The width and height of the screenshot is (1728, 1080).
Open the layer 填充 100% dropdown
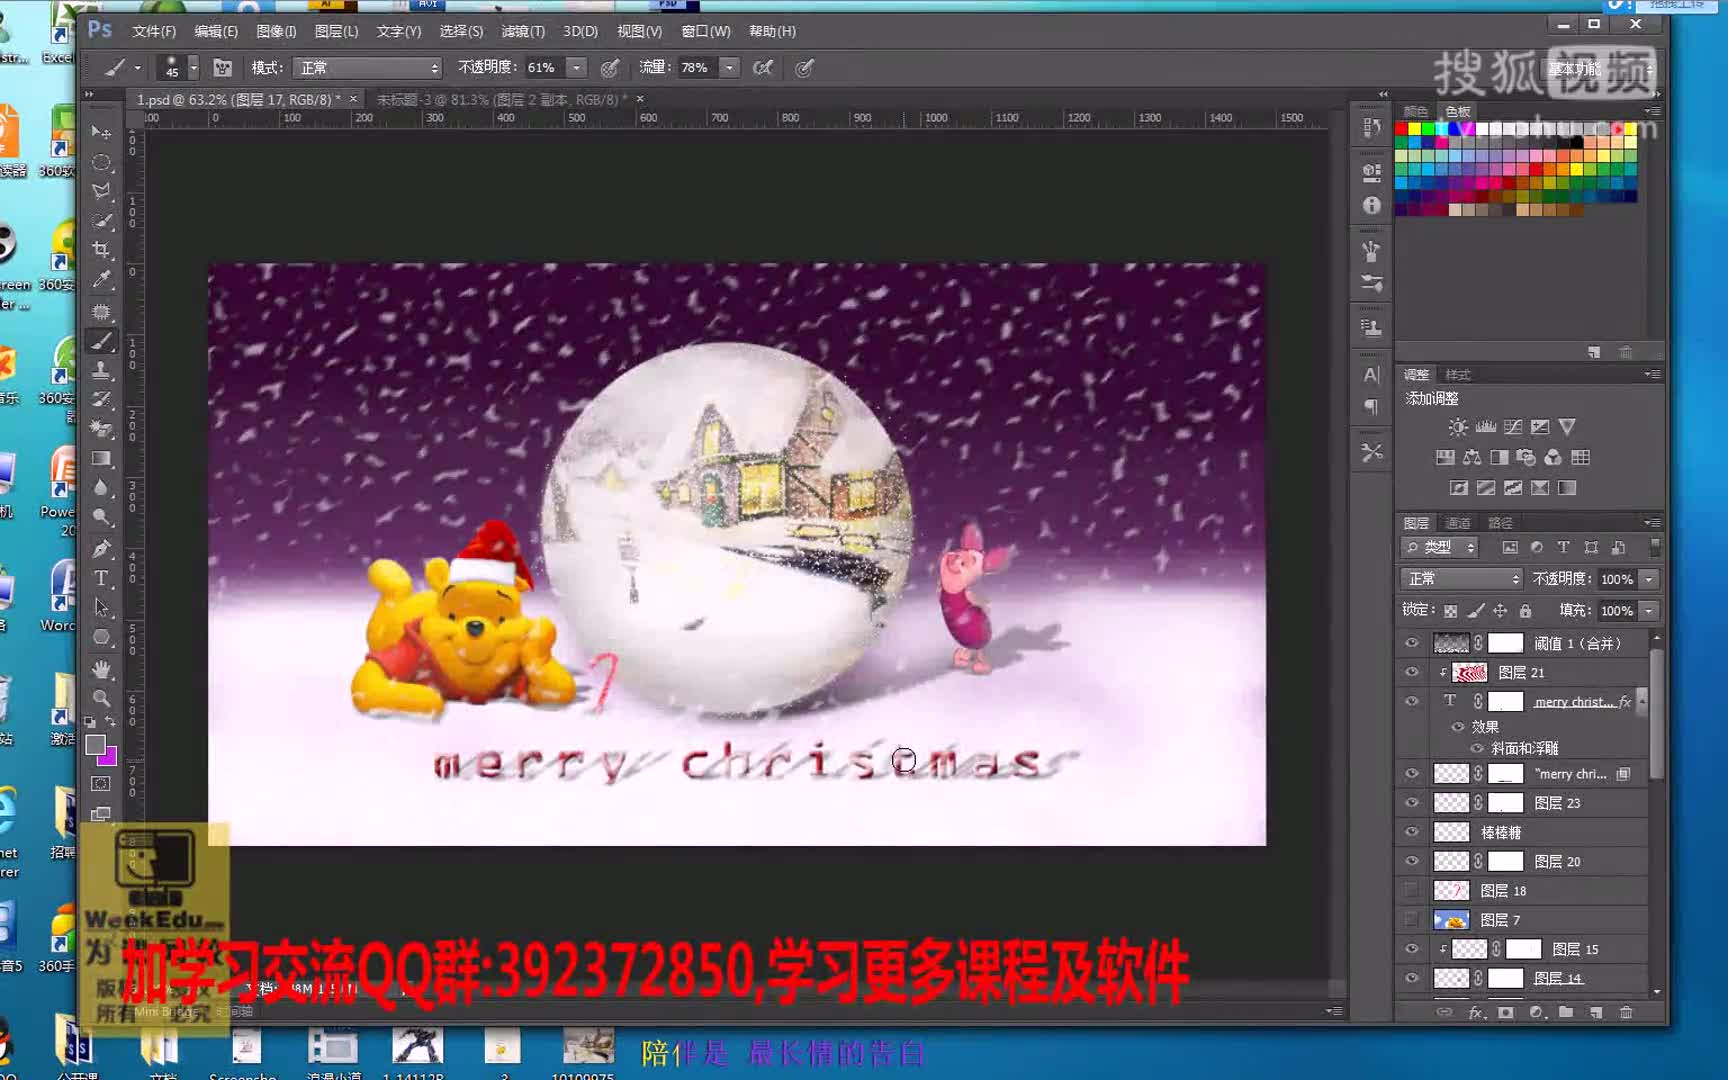1649,610
